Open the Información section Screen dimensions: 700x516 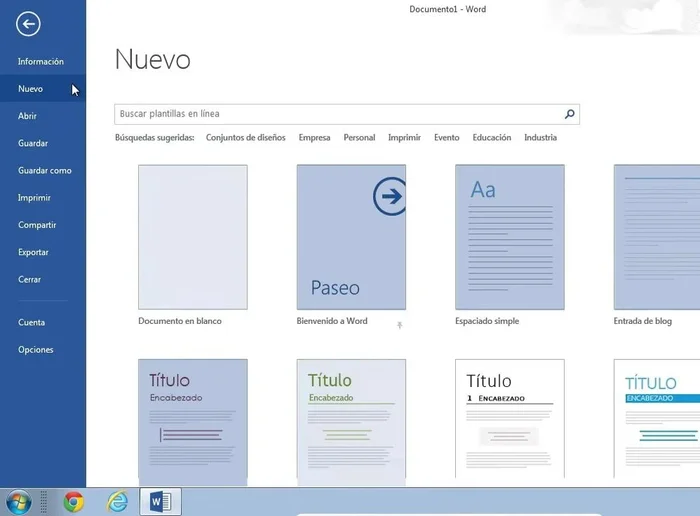click(43, 62)
